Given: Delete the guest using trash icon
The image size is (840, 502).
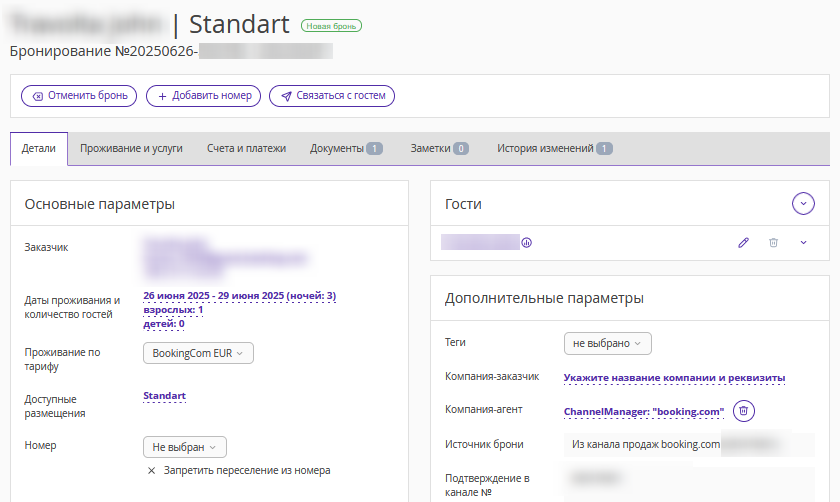Looking at the screenshot, I should (x=773, y=242).
